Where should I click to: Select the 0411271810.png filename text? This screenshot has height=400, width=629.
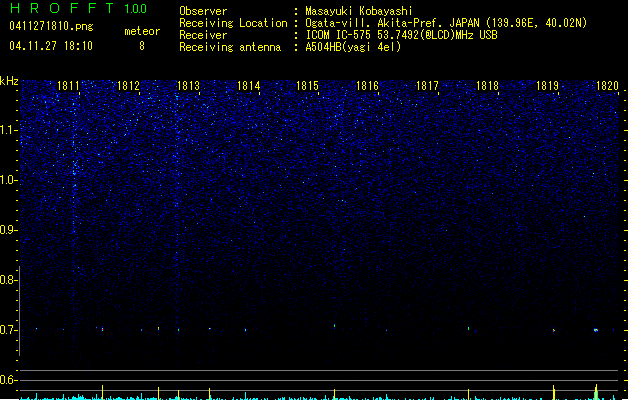tap(51, 26)
